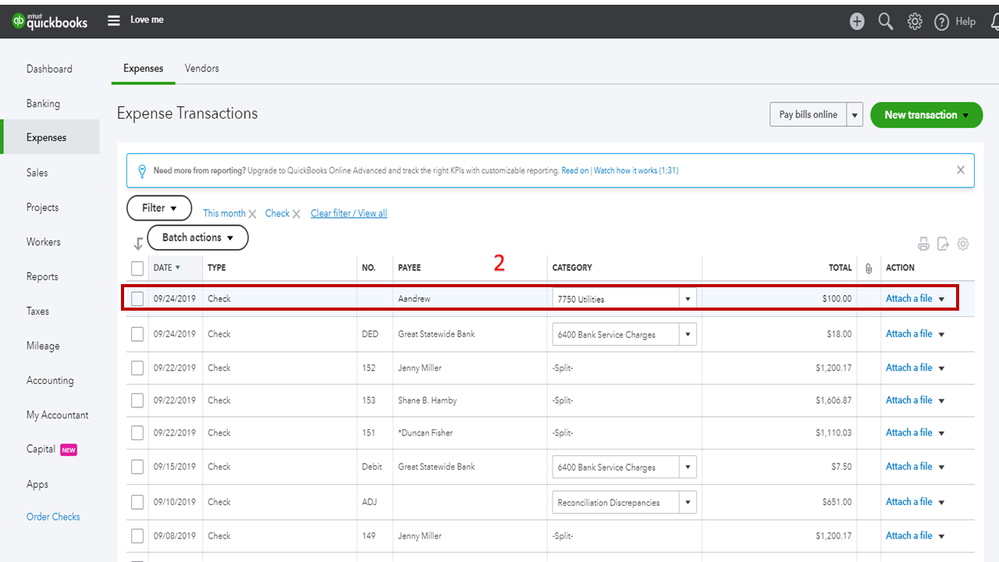This screenshot has height=562, width=999.
Task: Expand the Filter dropdown
Action: coord(159,208)
